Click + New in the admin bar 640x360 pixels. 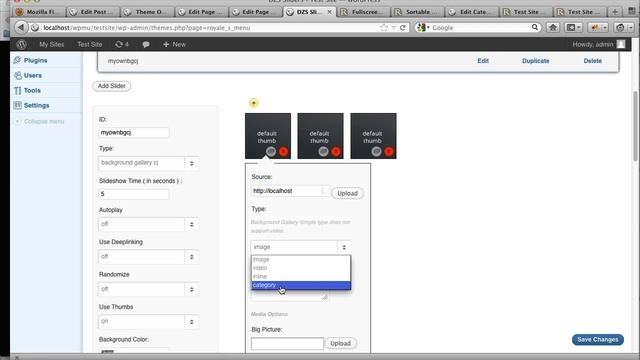pyautogui.click(x=174, y=44)
